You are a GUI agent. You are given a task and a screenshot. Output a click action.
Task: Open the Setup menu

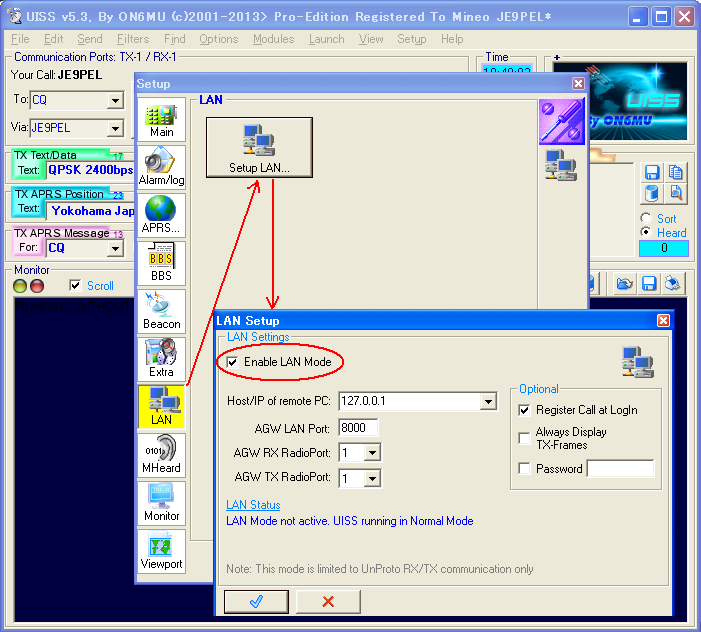pos(411,39)
